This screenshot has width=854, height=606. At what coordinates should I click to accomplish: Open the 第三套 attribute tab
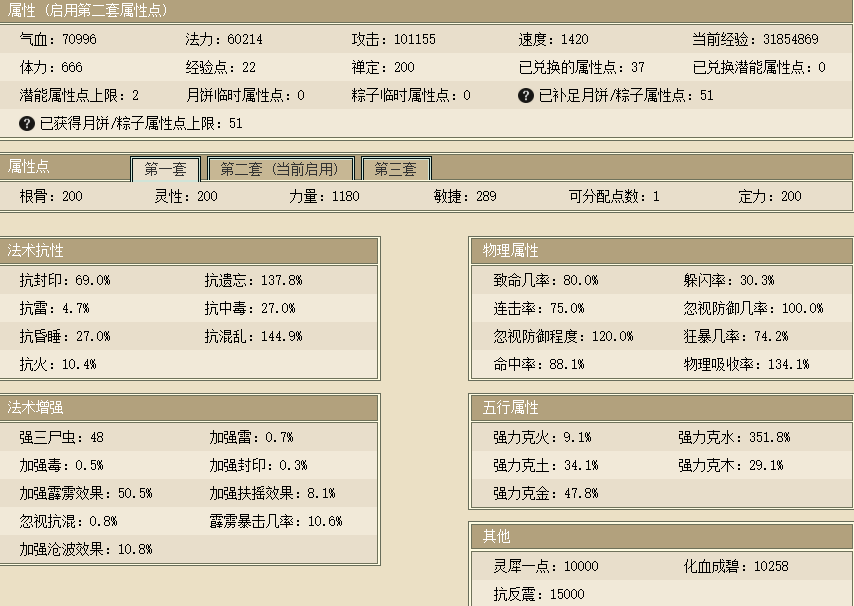coord(395,169)
